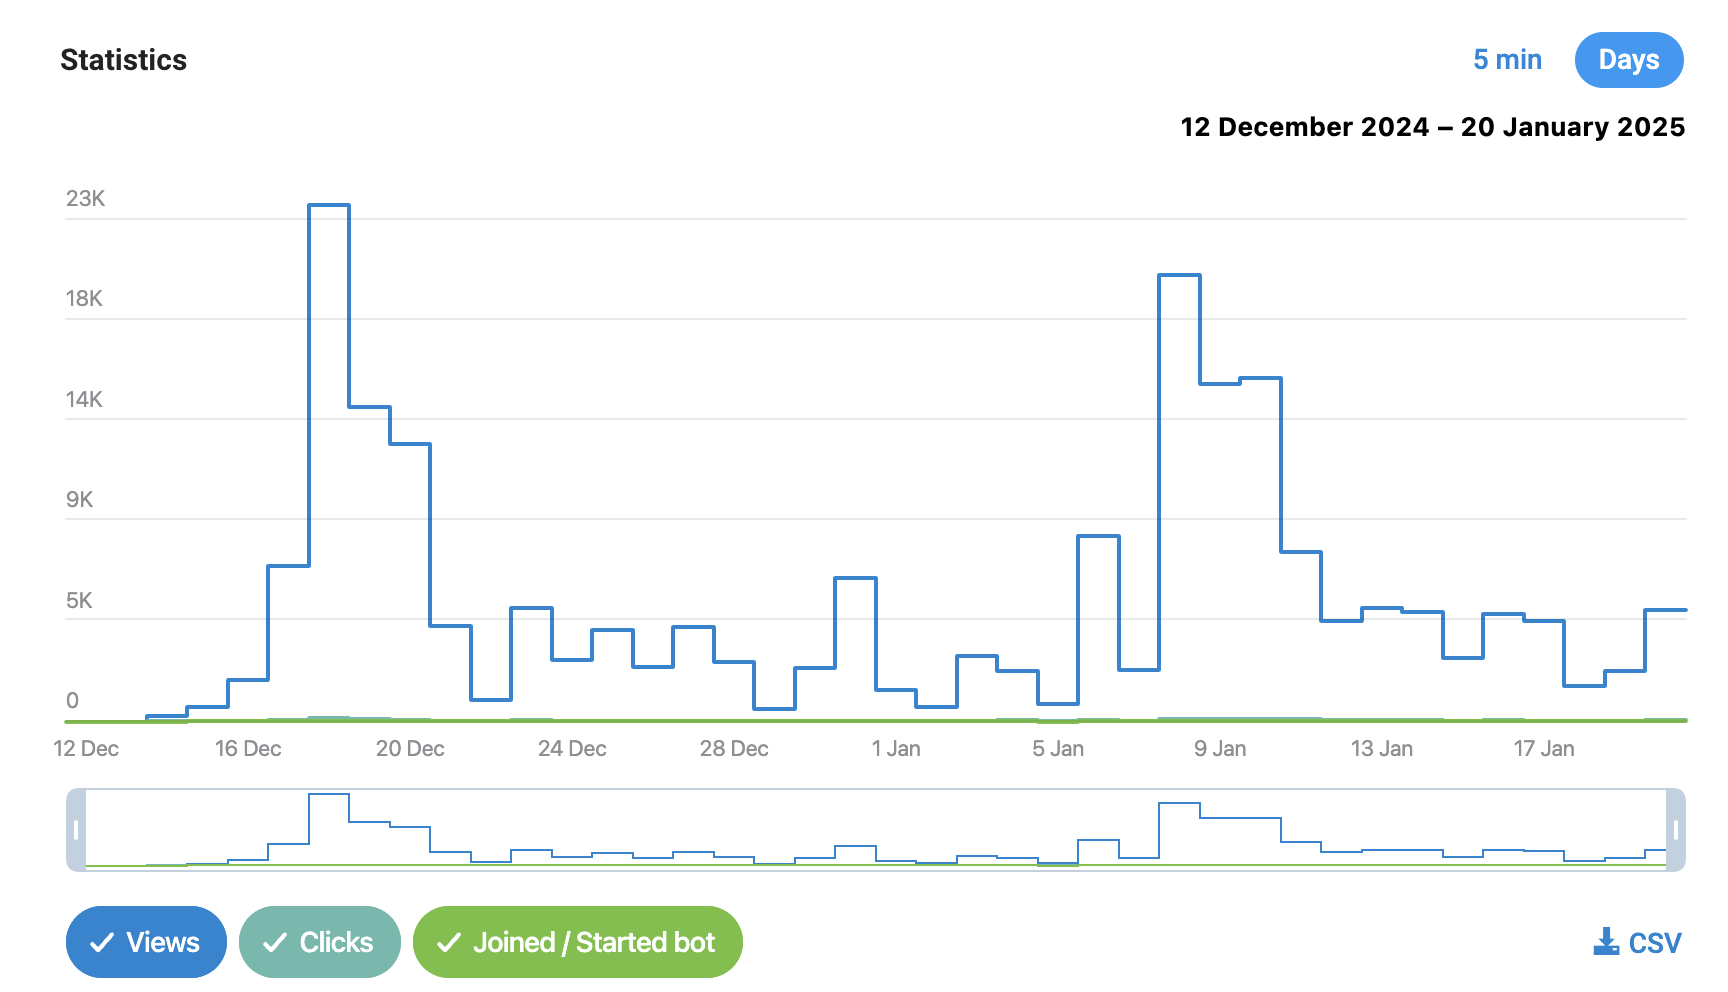The width and height of the screenshot is (1728, 992).
Task: Click the 13 Jan axis label
Action: click(x=1382, y=748)
